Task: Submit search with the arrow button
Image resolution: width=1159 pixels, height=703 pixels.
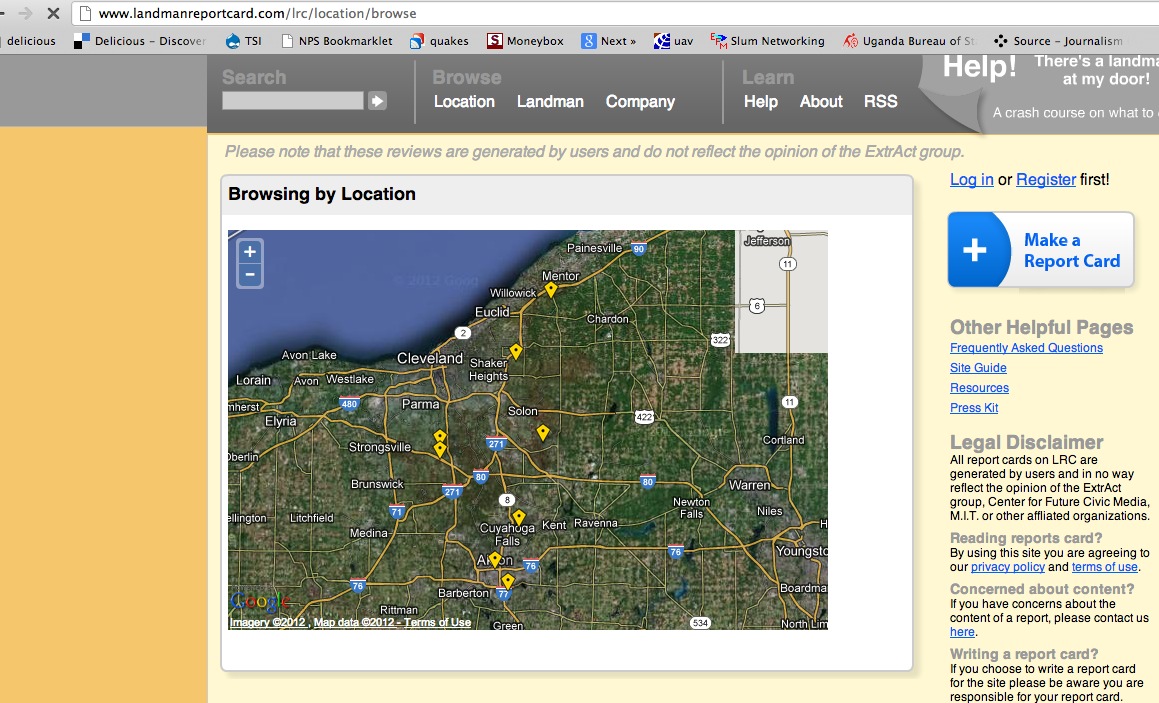Action: coord(377,101)
